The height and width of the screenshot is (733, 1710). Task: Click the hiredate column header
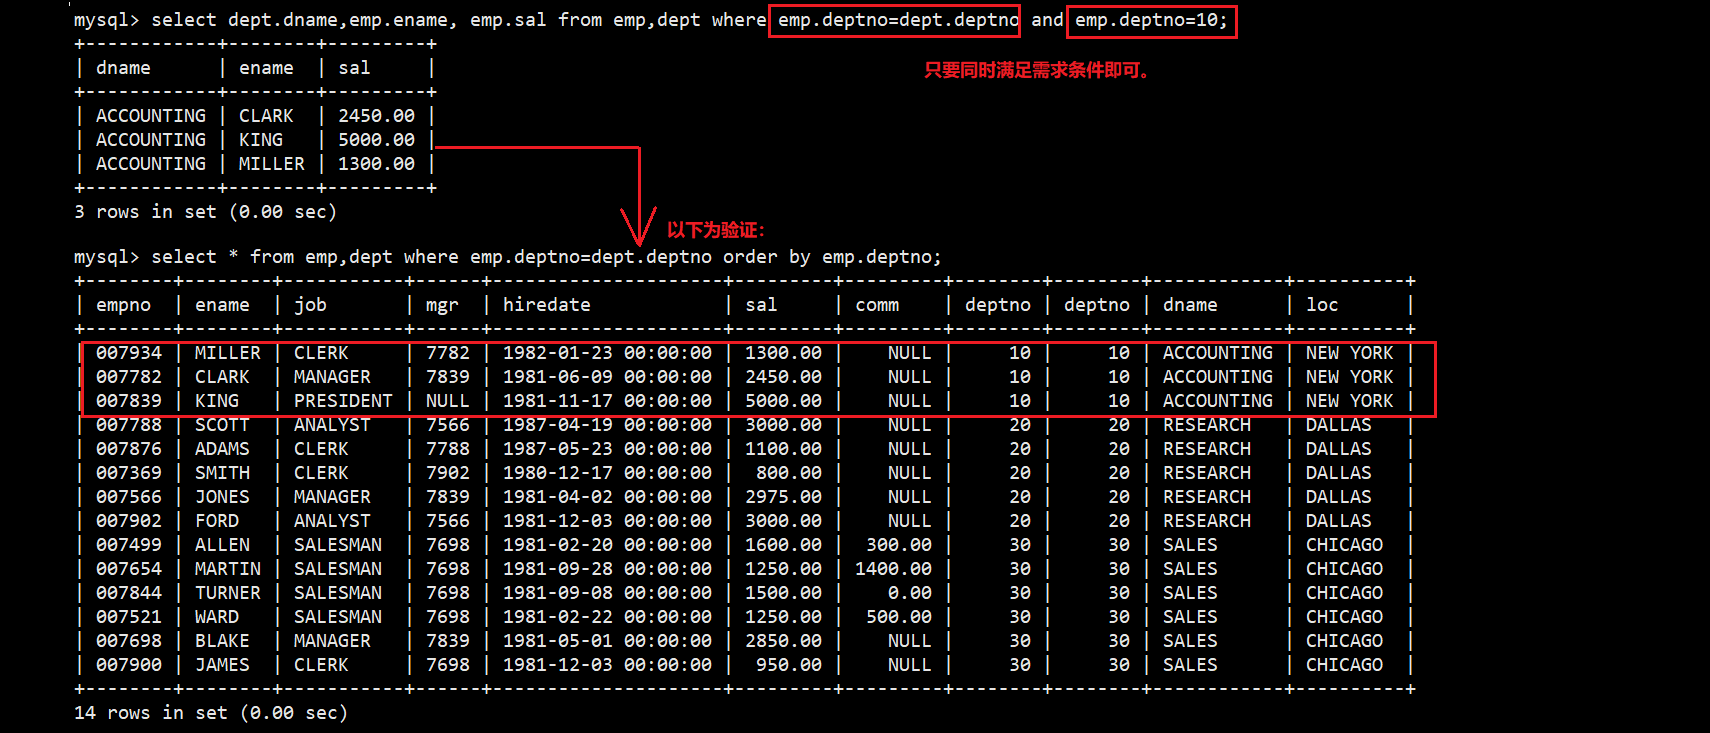[547, 305]
